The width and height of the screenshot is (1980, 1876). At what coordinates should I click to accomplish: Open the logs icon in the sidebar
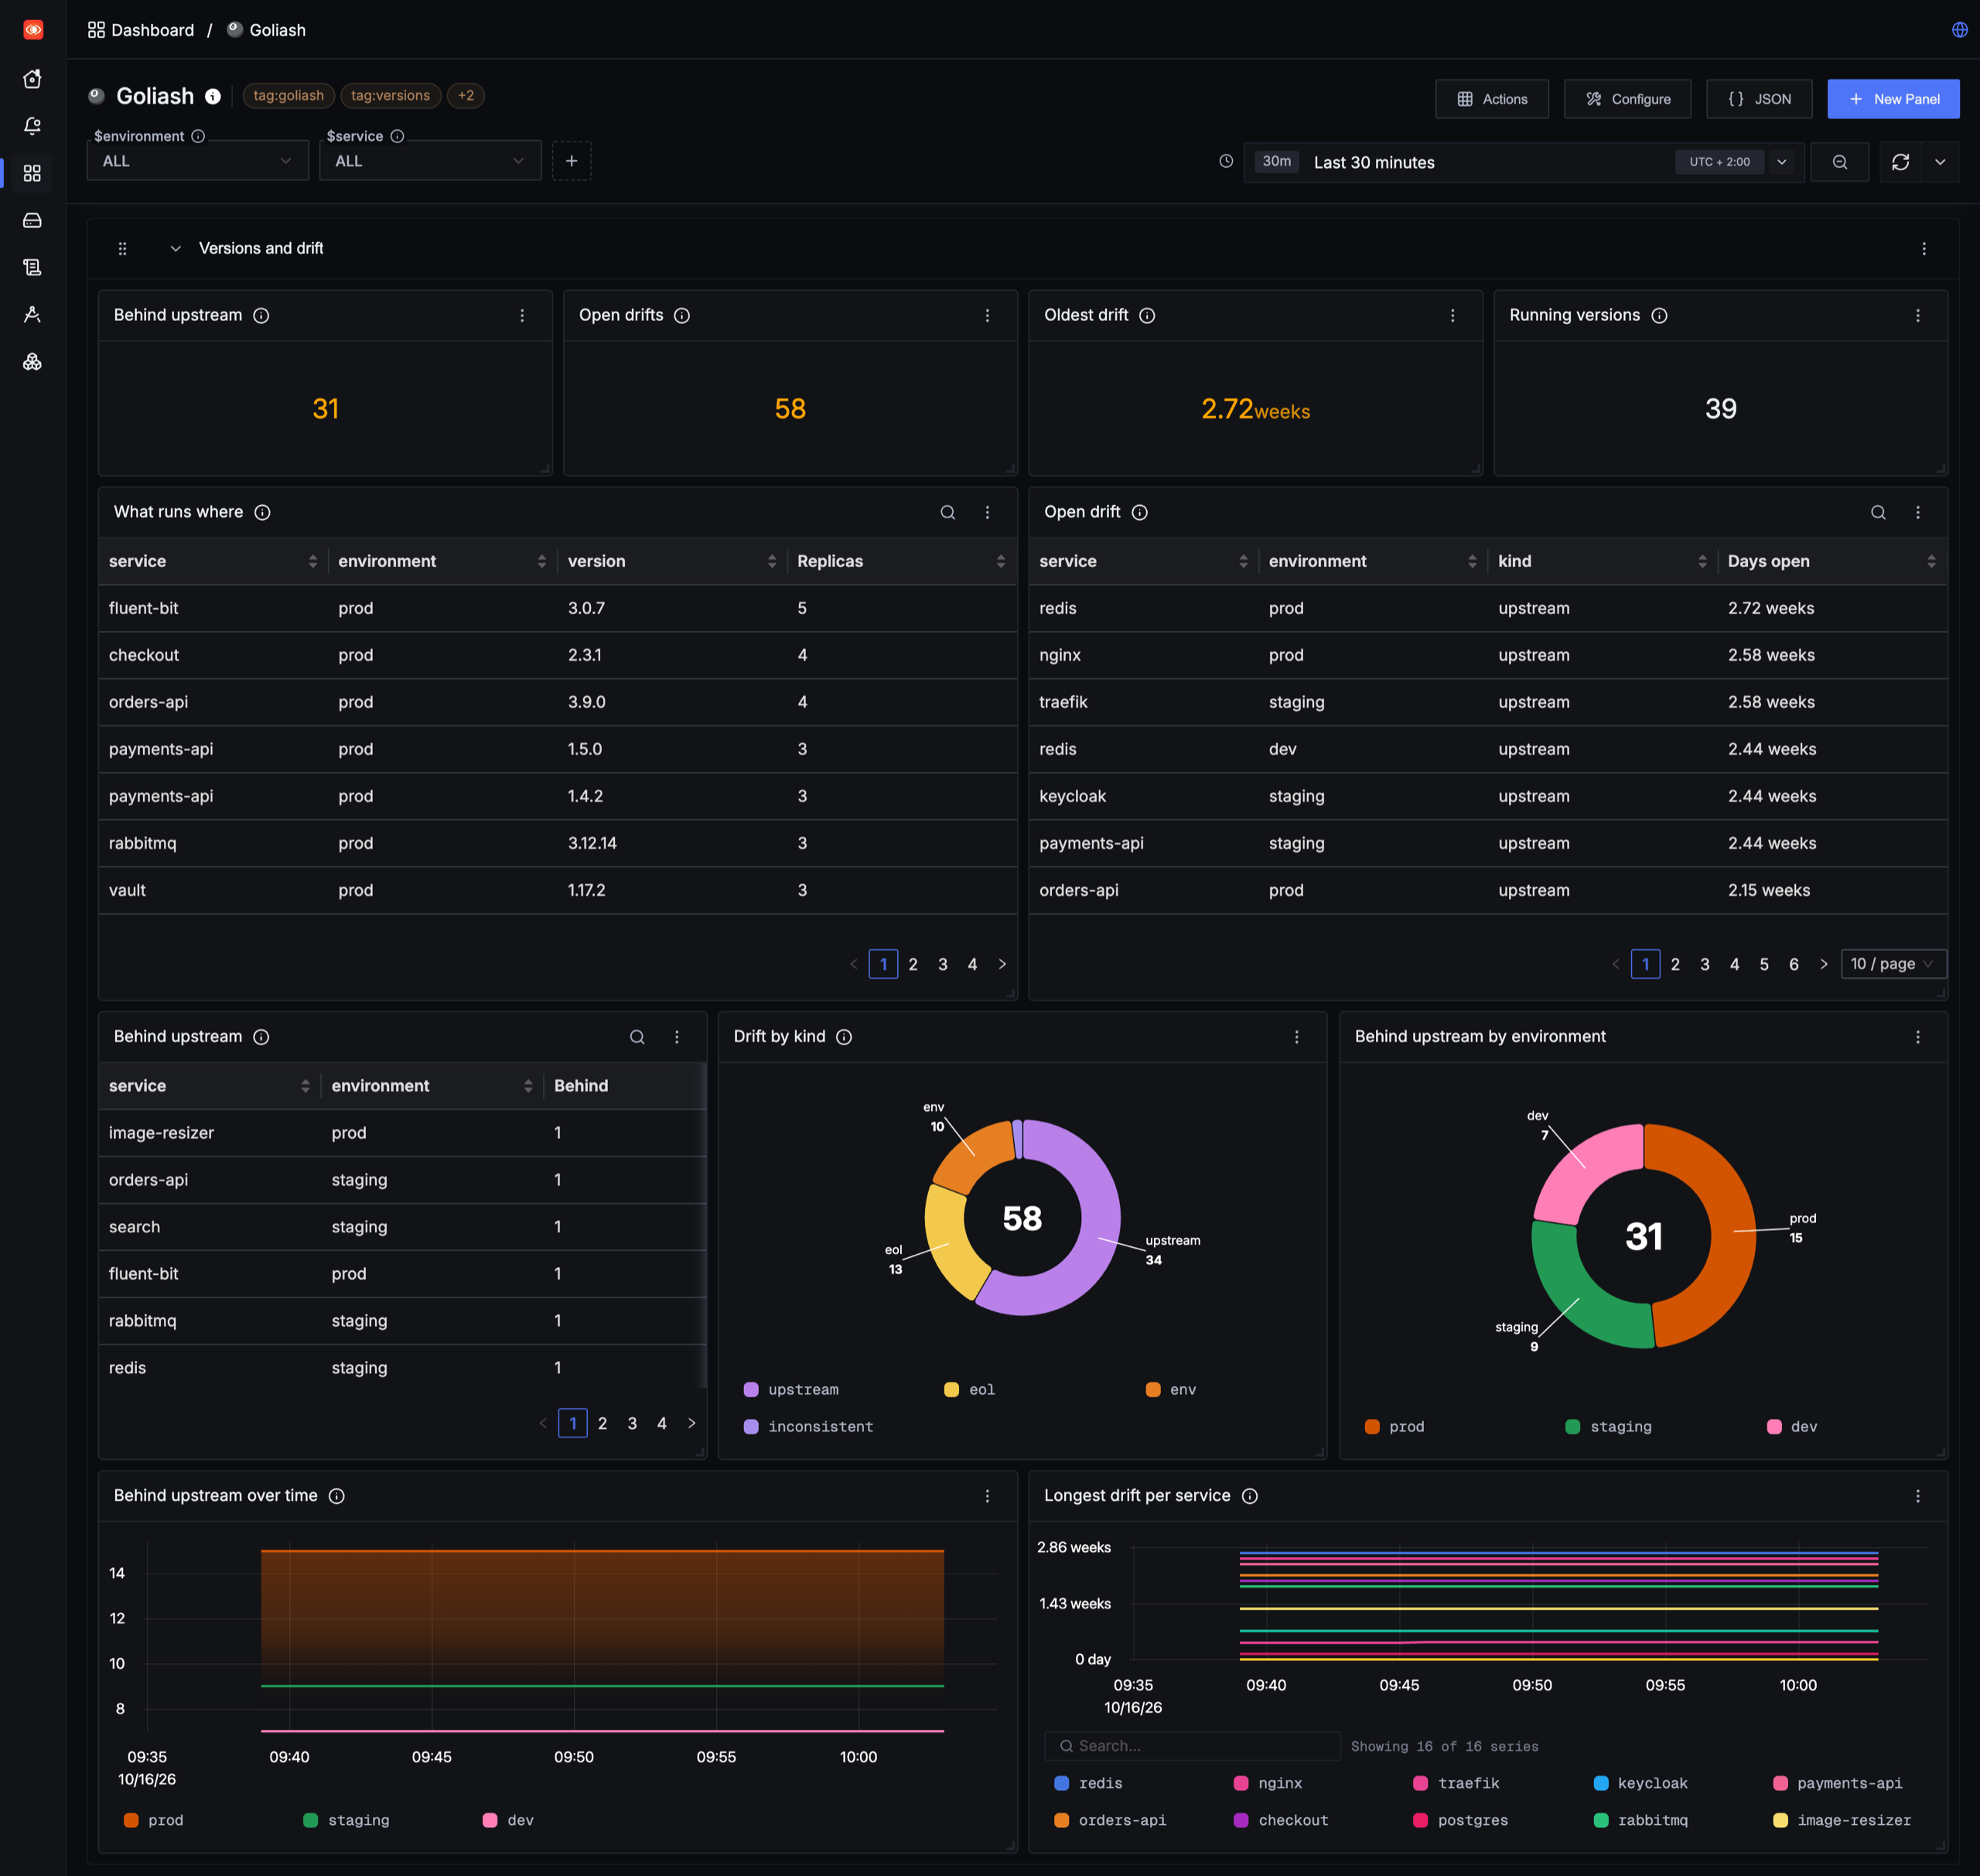(x=32, y=267)
